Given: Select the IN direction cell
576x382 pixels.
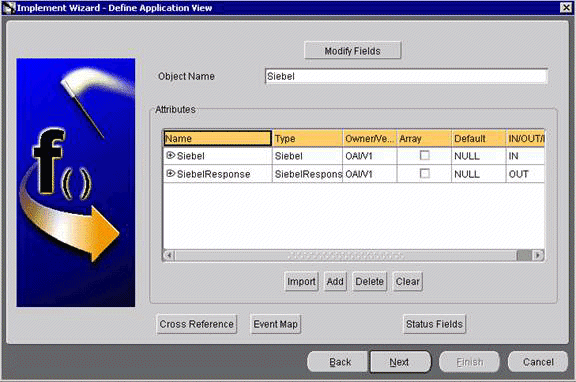Looking at the screenshot, I should click(525, 156).
